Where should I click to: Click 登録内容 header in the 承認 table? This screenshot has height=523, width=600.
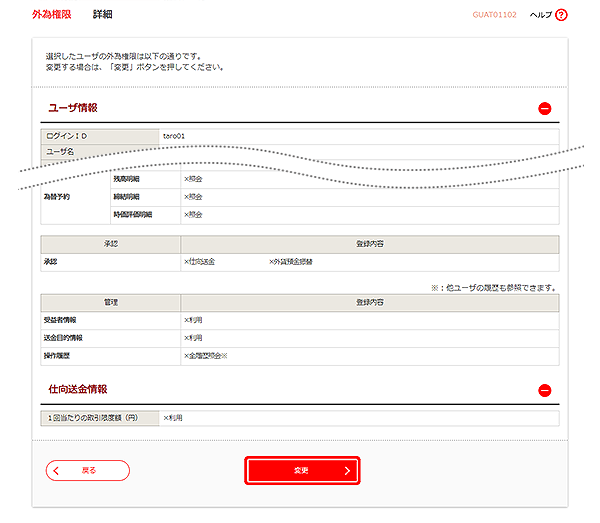[x=370, y=244]
